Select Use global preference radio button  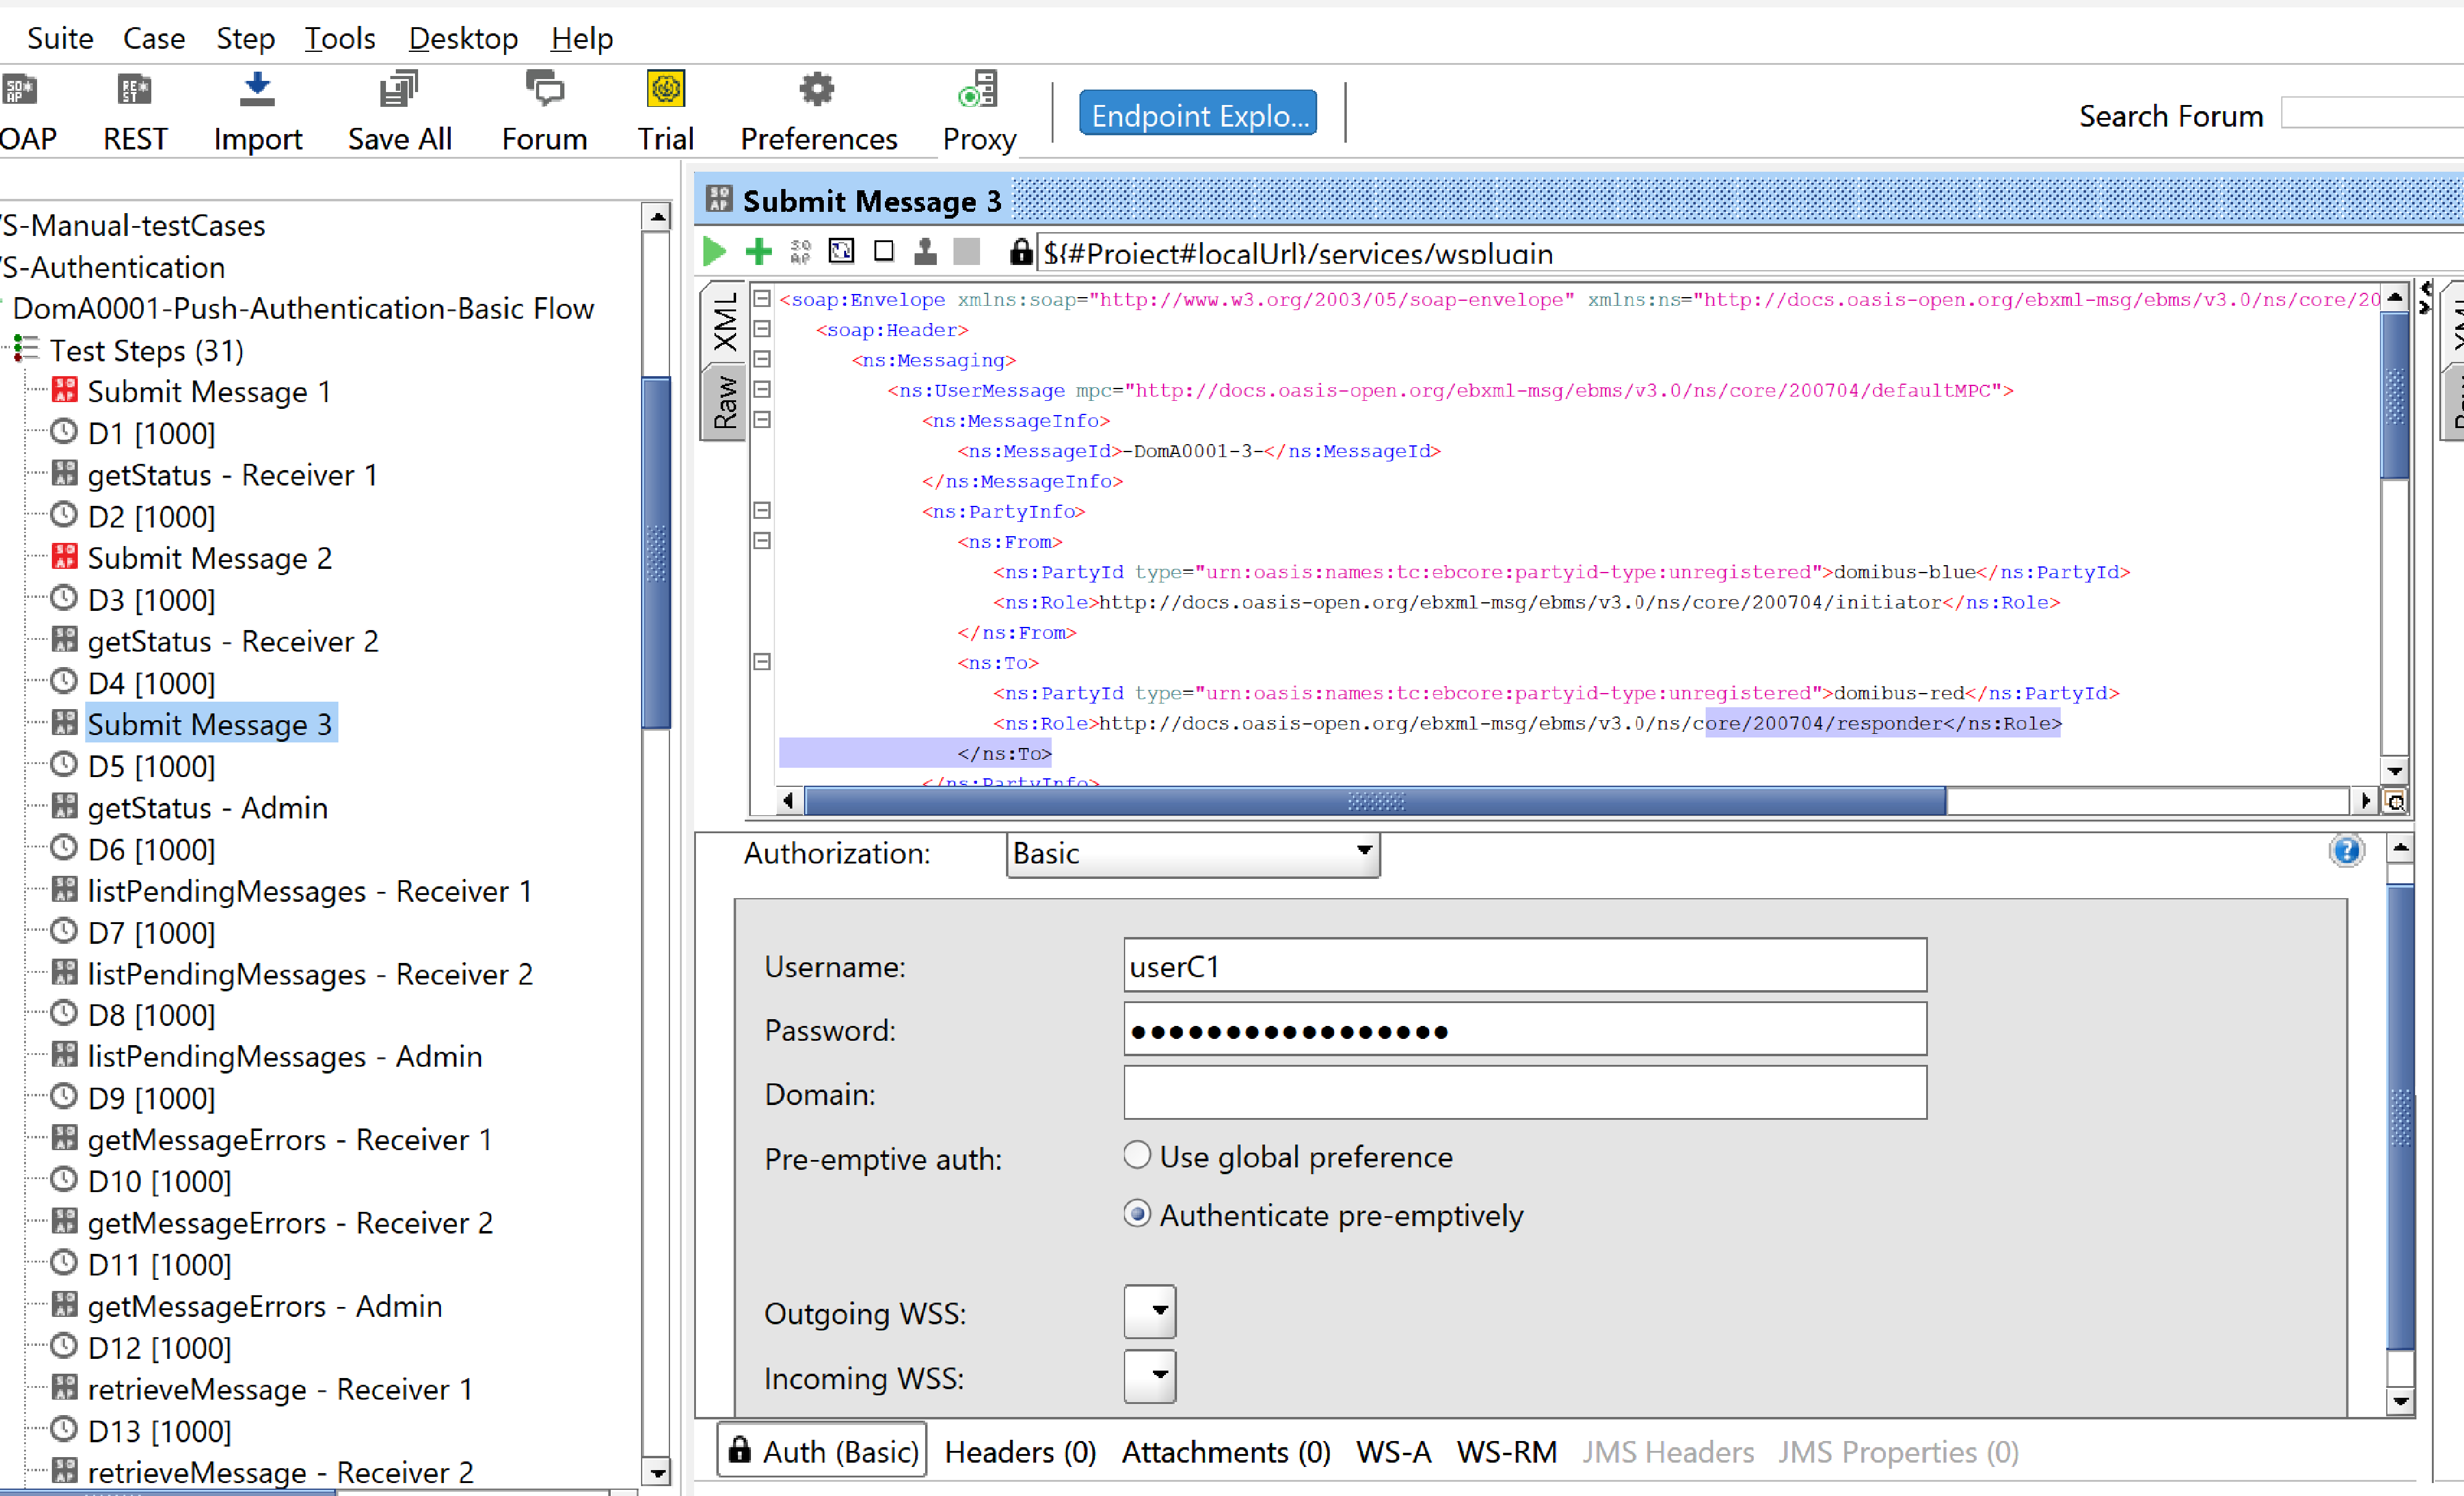point(1137,1155)
